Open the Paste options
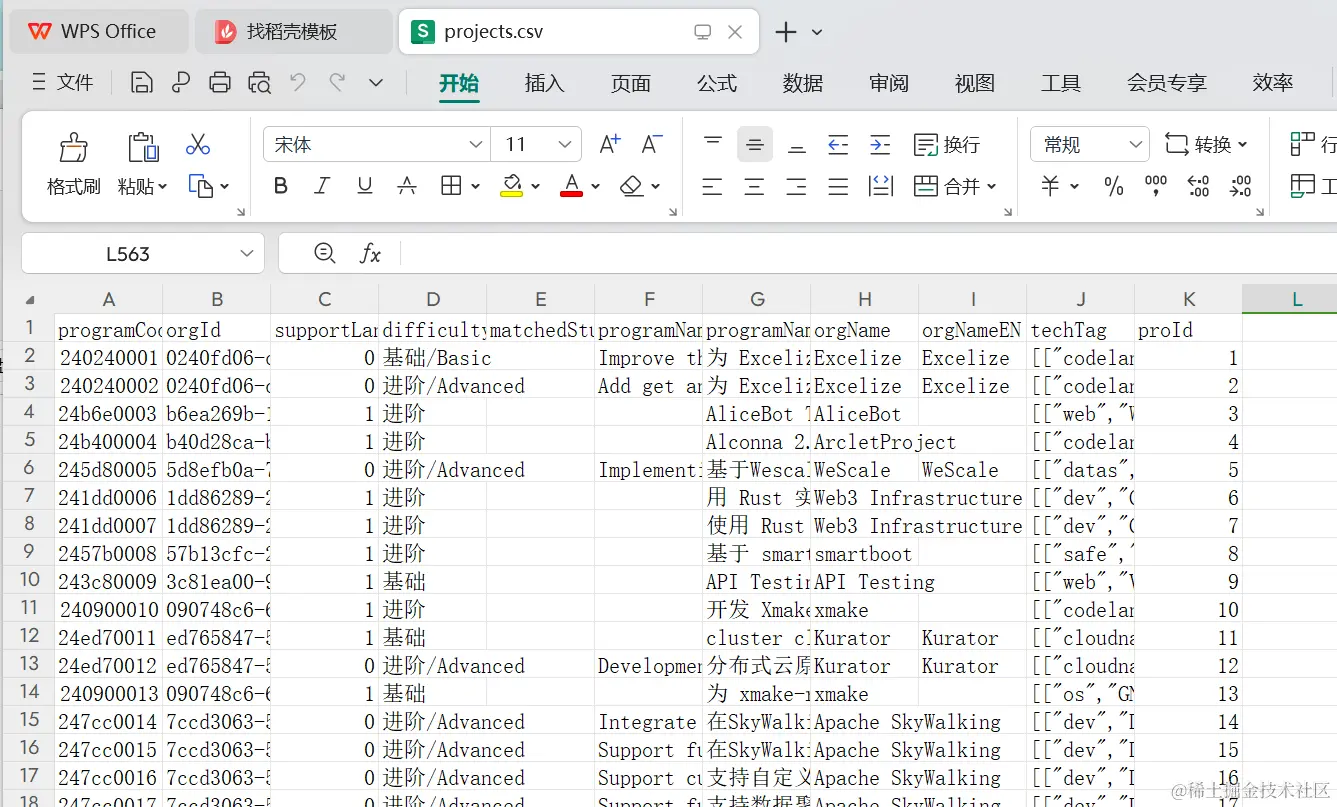The height and width of the screenshot is (807, 1337). [142, 160]
